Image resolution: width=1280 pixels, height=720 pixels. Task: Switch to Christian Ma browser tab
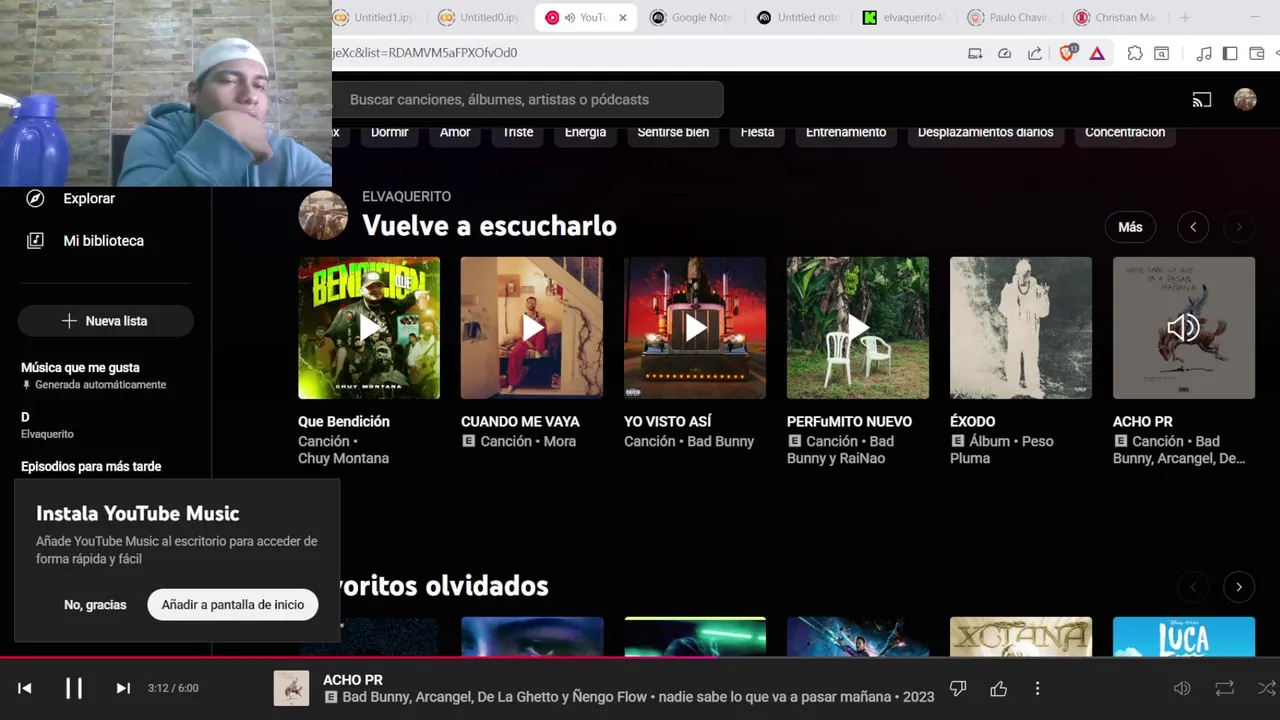click(x=1115, y=17)
